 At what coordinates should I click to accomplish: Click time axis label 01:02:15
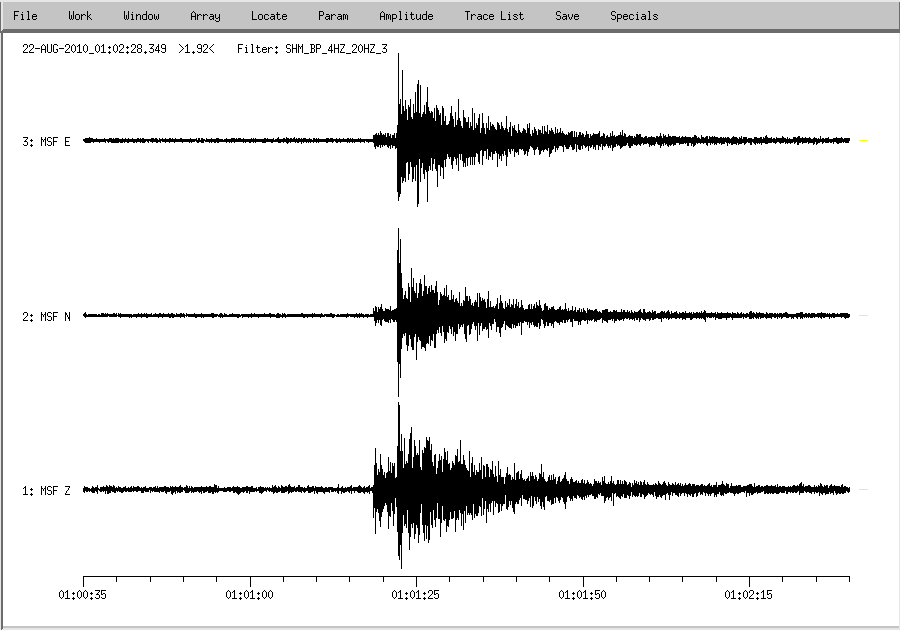click(x=748, y=594)
